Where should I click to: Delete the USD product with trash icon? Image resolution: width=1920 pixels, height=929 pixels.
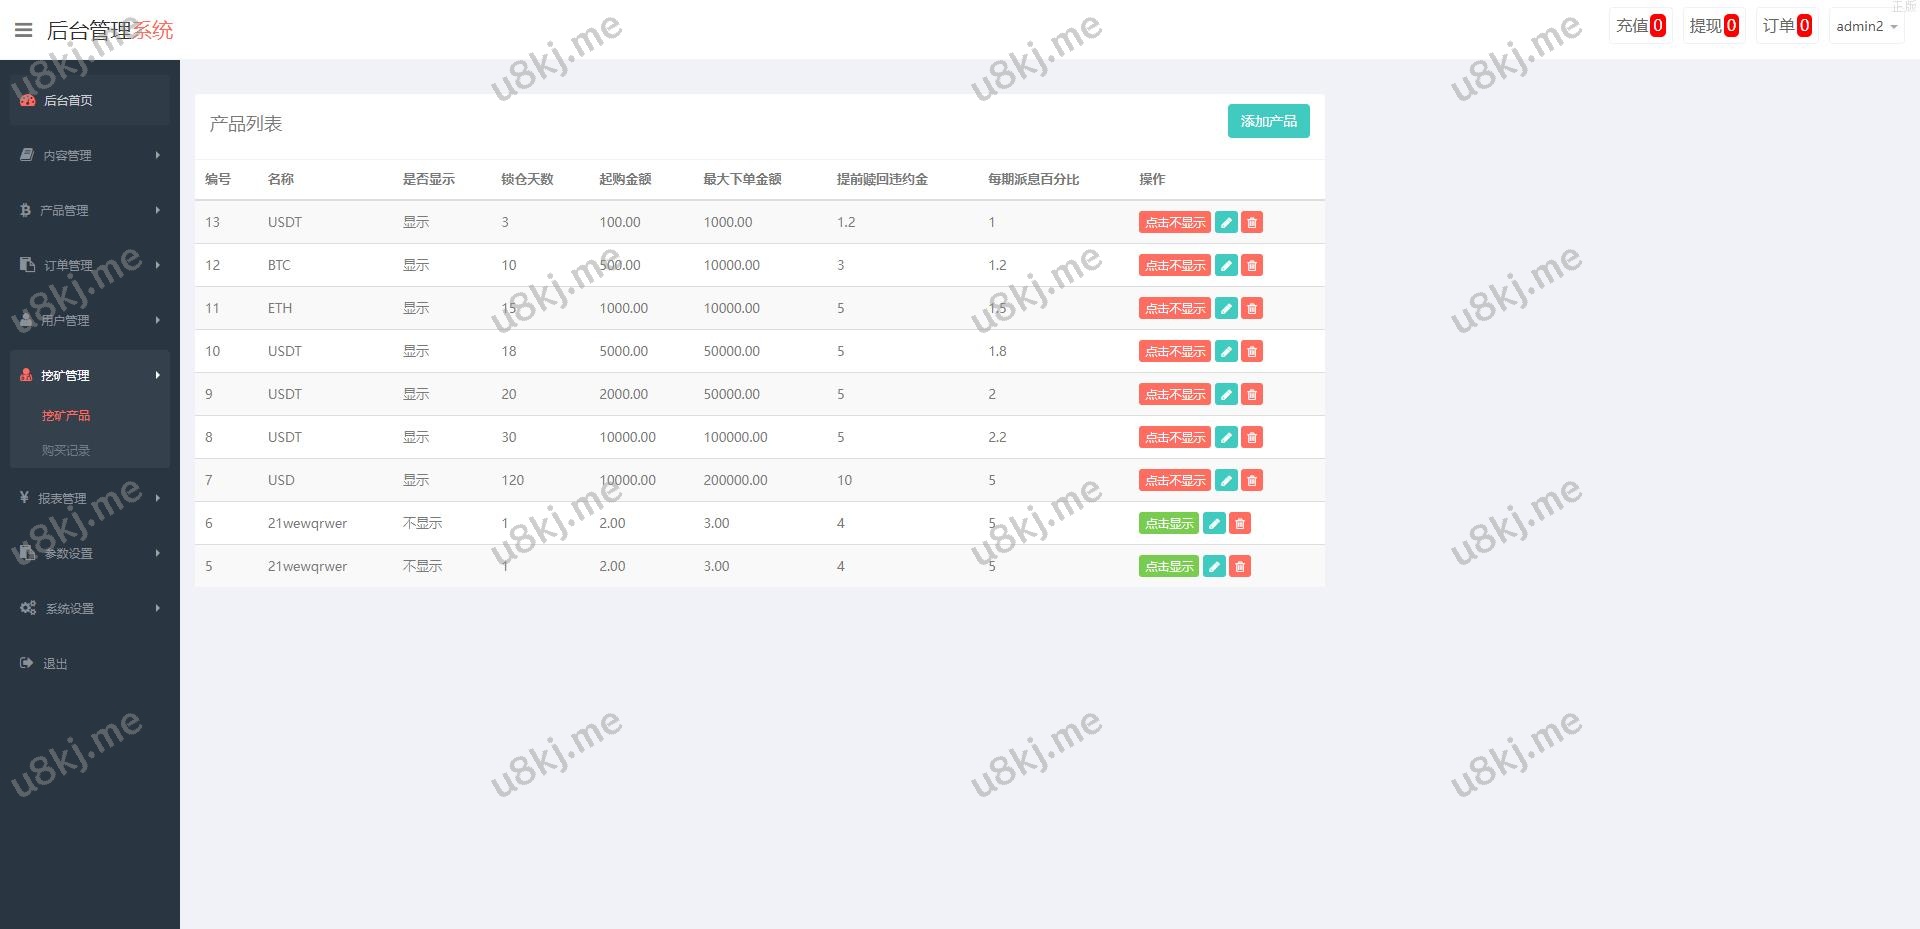point(1252,480)
